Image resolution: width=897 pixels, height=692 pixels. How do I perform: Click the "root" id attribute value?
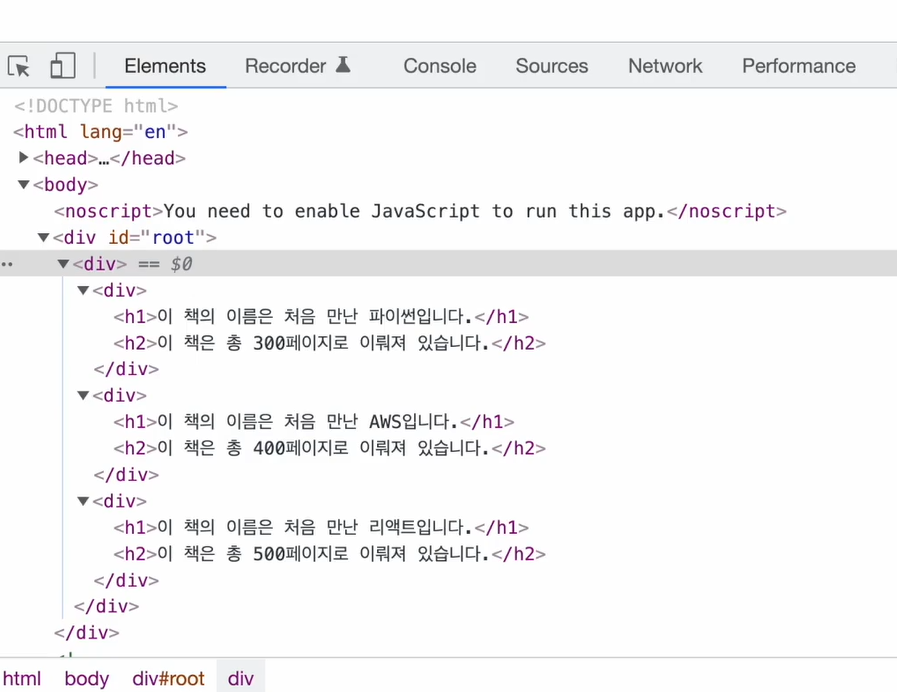[x=173, y=237]
